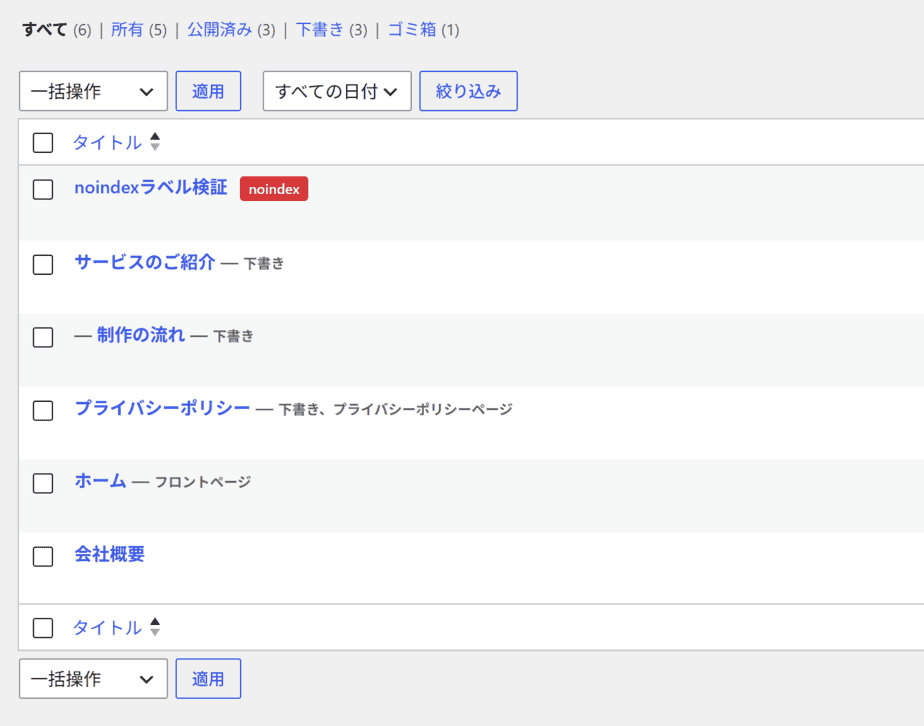Click the 絞り込み filter button
This screenshot has width=924, height=726.
point(468,91)
